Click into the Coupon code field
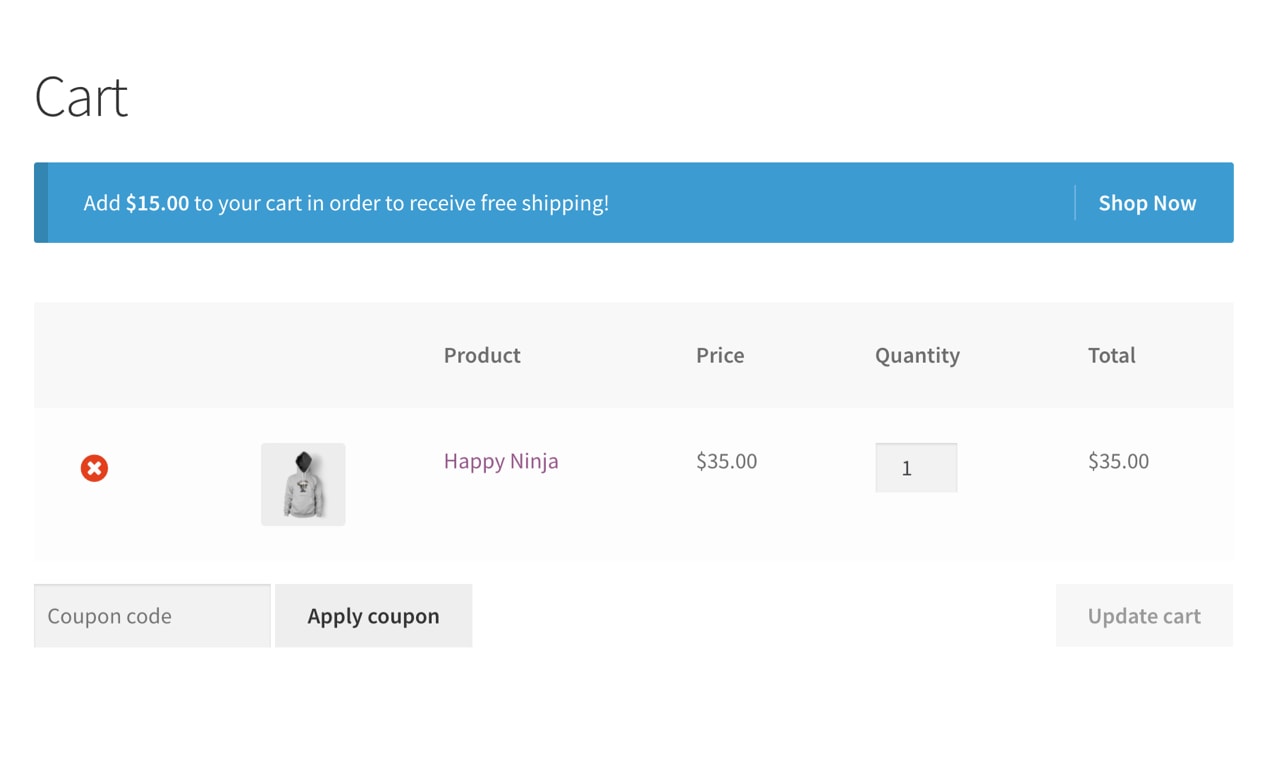The image size is (1272, 760). (152, 616)
